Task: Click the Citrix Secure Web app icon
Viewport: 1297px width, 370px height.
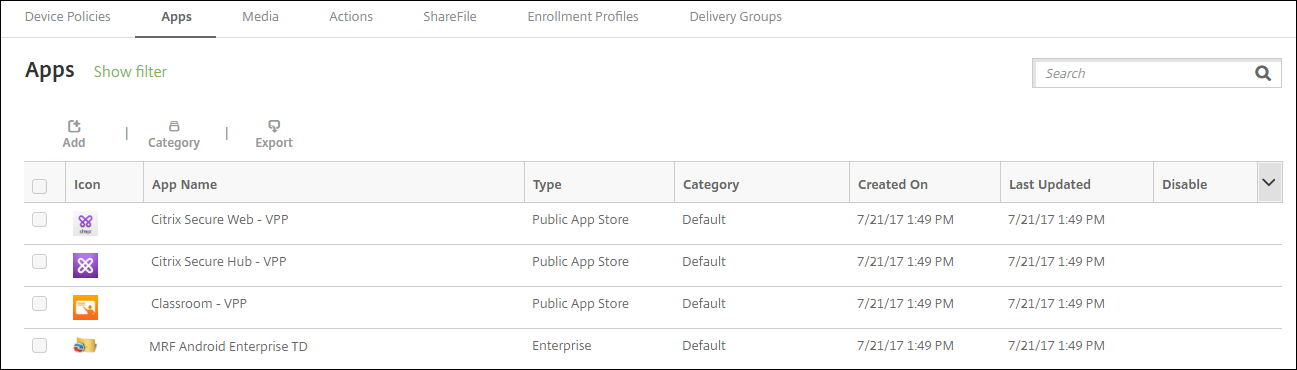Action: (x=86, y=224)
